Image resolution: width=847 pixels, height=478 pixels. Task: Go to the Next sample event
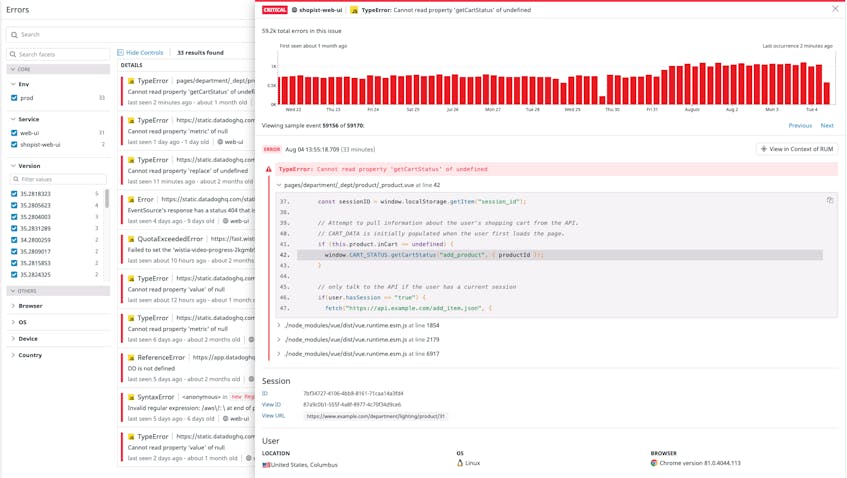[827, 125]
